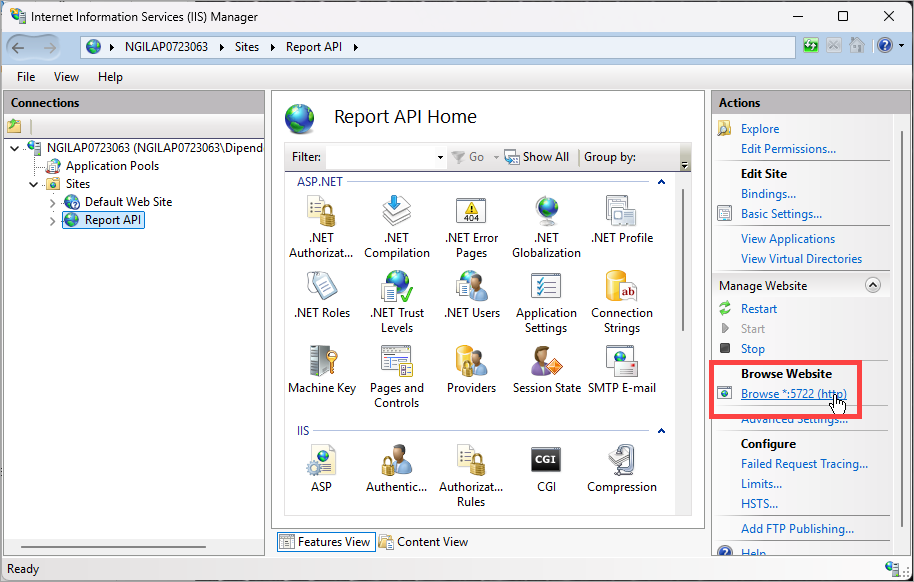
Task: Click the Home toolbar icon
Action: click(856, 45)
